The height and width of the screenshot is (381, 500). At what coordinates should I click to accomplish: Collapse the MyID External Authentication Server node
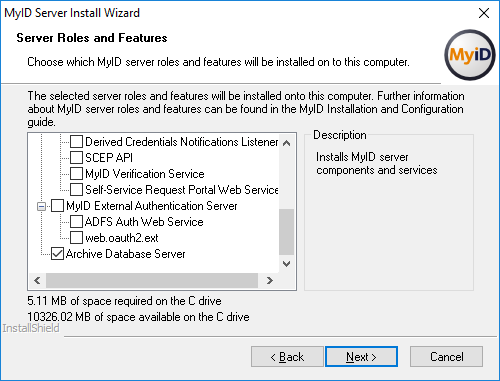[41, 207]
